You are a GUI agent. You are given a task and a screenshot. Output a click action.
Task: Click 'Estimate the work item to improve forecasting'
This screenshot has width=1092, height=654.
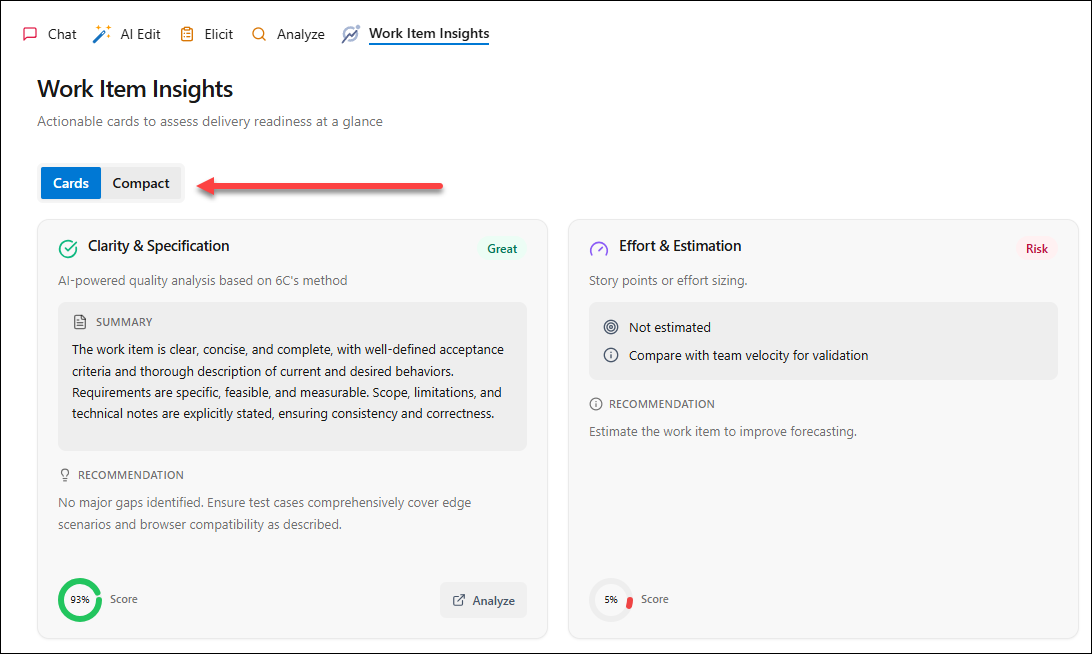tap(723, 432)
